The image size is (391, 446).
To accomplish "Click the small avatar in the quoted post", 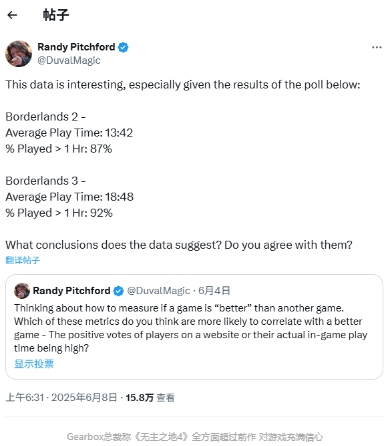I will 22,291.
